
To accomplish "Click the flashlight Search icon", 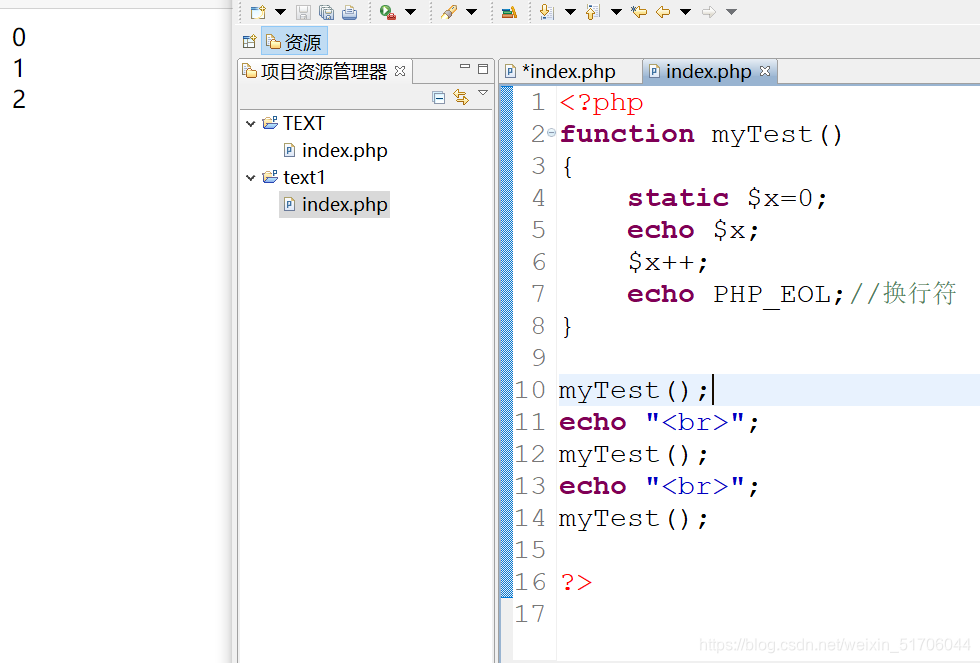I will (449, 12).
